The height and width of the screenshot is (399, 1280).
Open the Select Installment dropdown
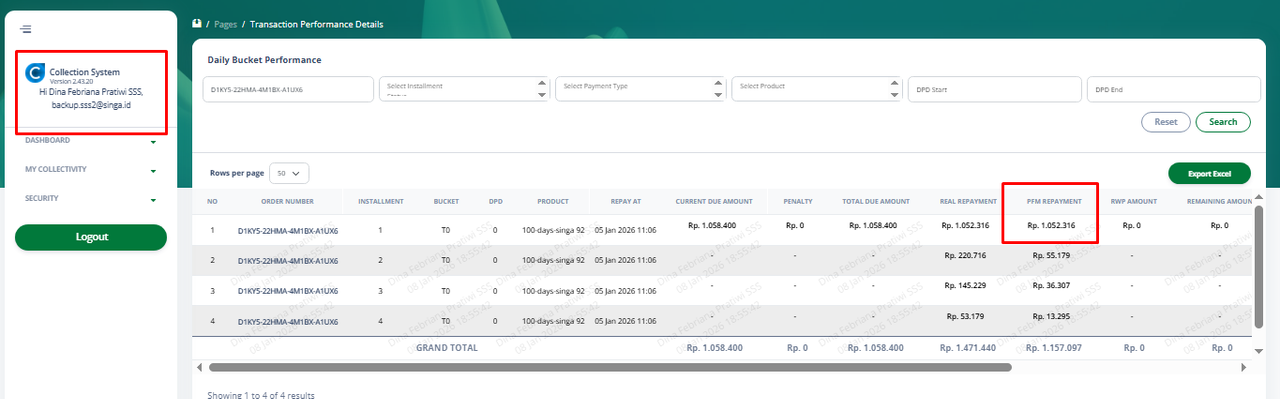[x=464, y=89]
